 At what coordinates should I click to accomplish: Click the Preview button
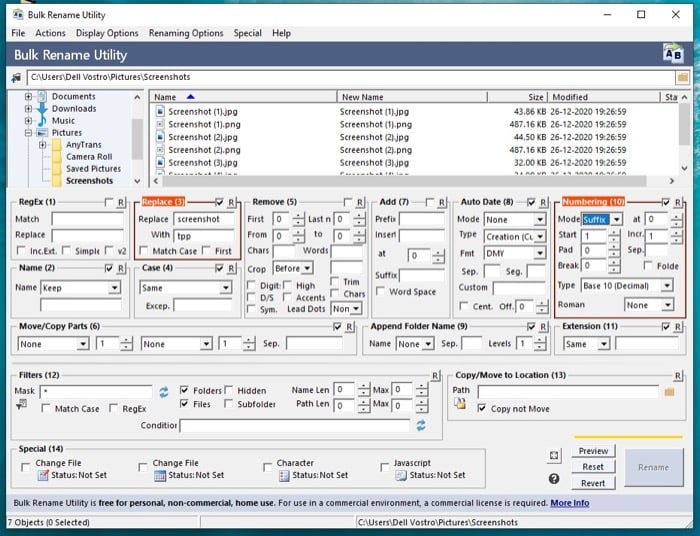coord(593,451)
